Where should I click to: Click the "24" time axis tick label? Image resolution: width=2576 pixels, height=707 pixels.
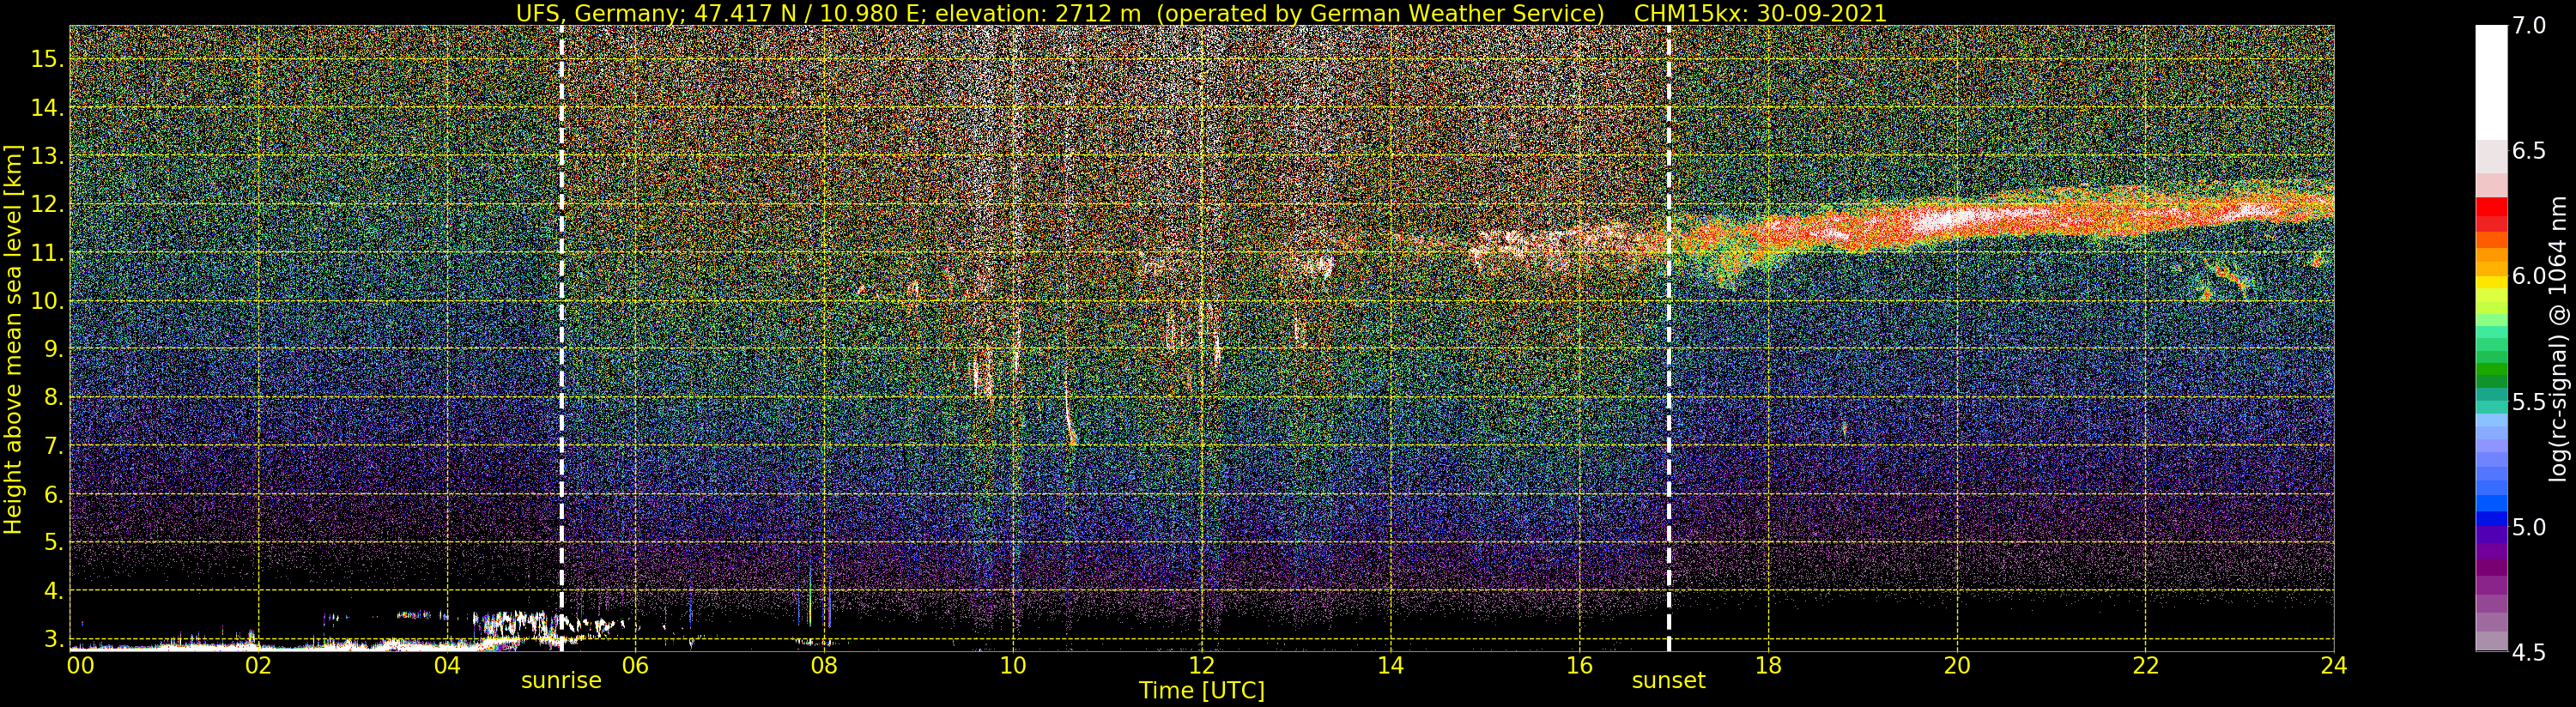point(2333,665)
